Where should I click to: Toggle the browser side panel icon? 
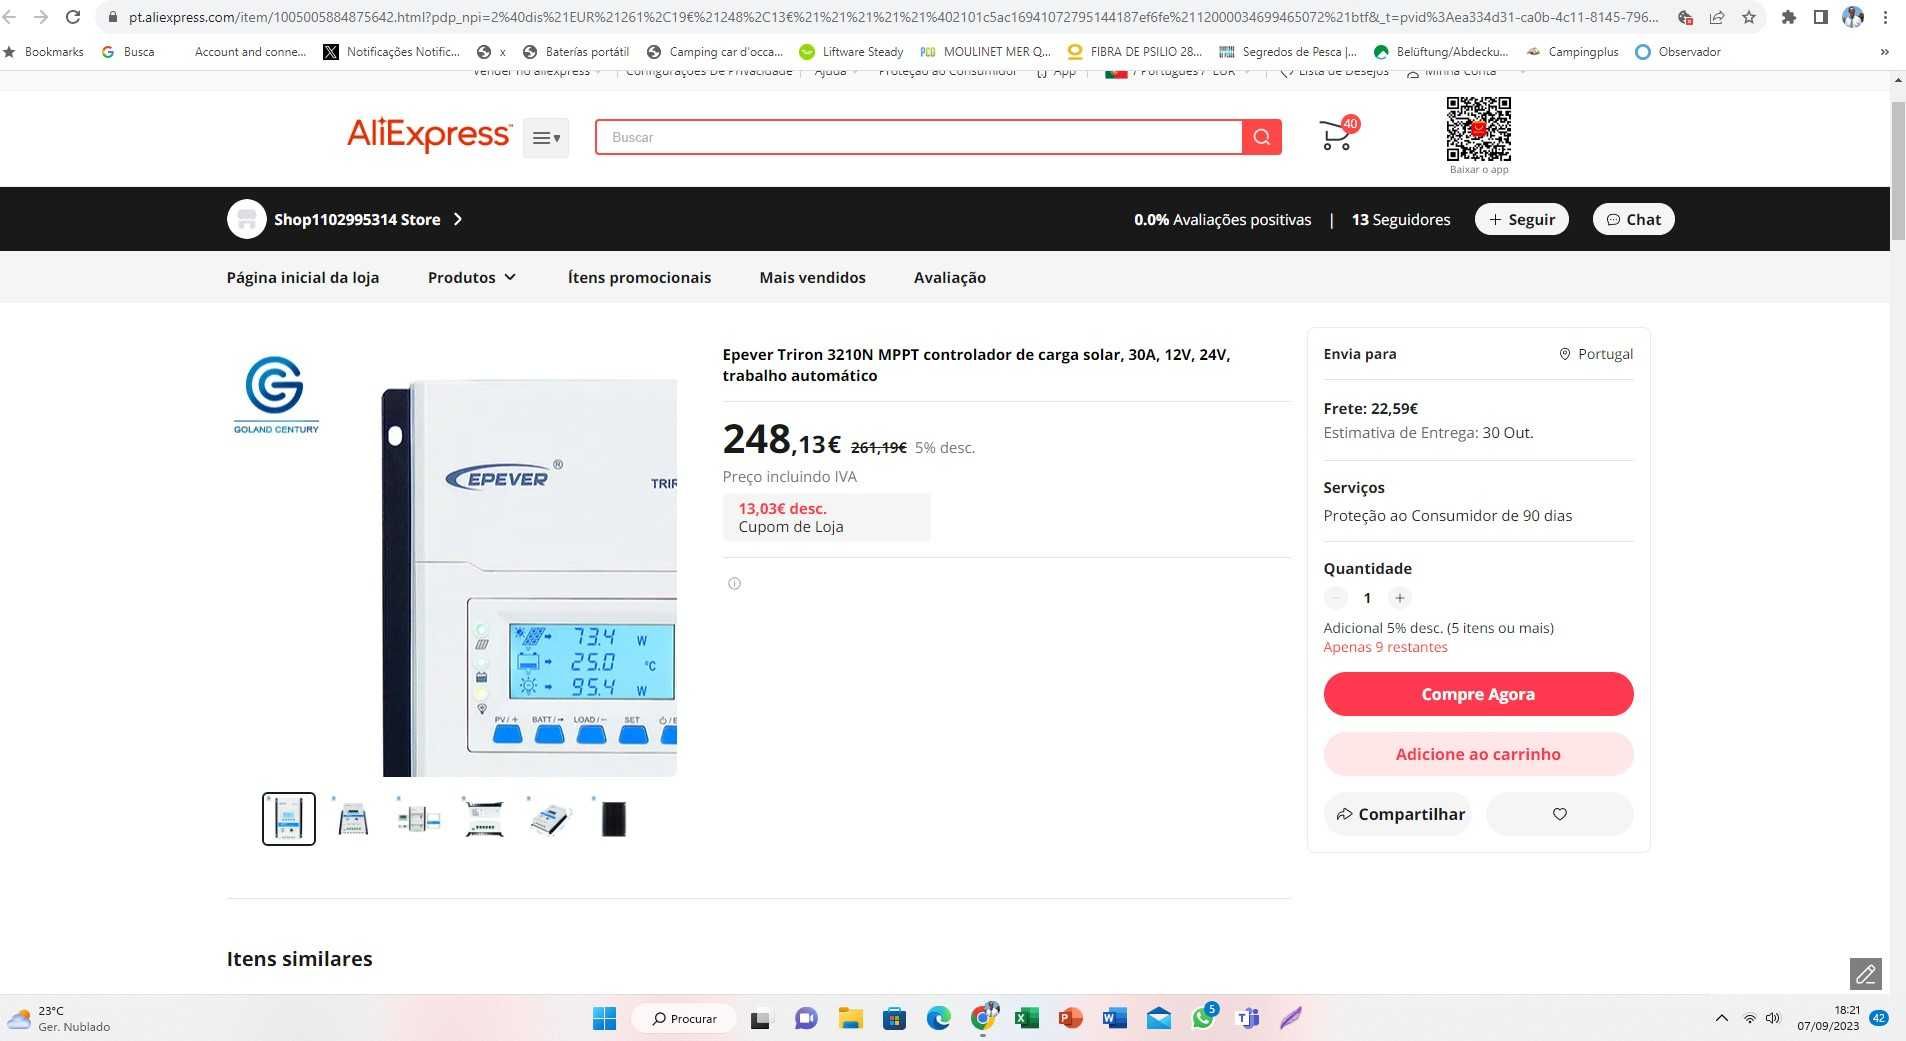click(1820, 17)
